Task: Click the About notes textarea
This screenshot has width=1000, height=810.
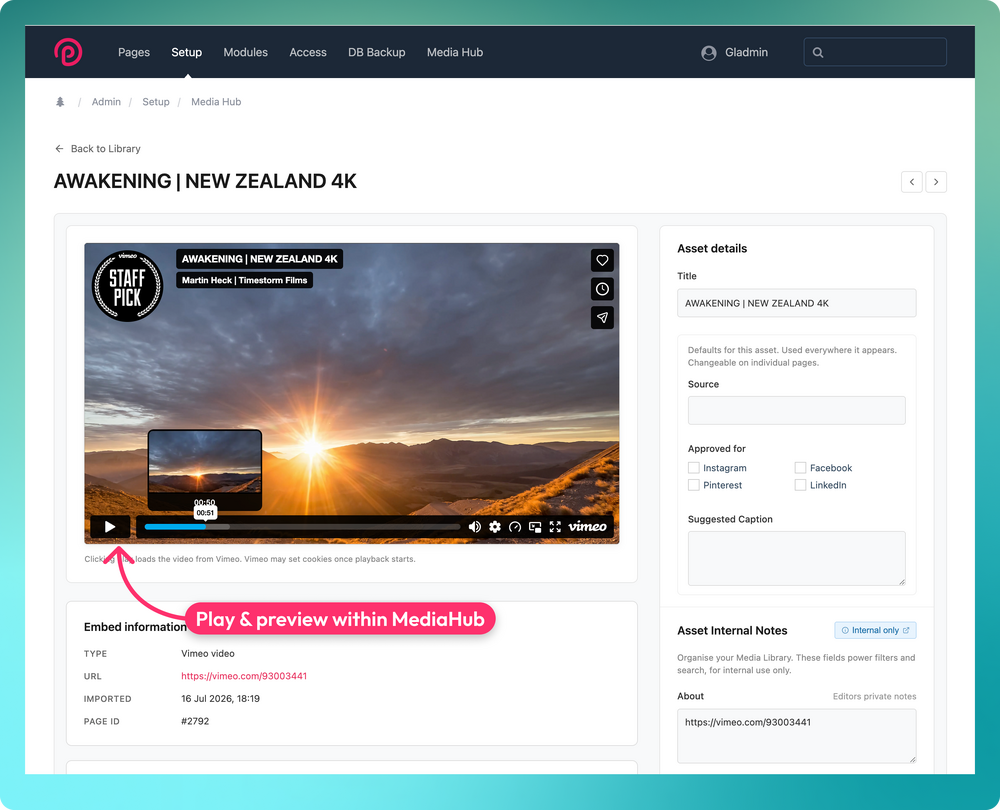Action: click(x=797, y=736)
